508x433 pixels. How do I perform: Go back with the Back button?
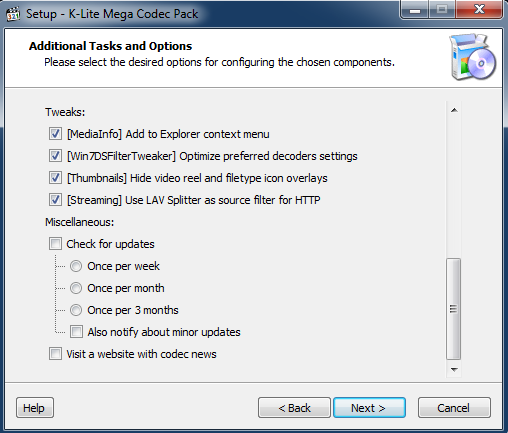click(x=294, y=408)
